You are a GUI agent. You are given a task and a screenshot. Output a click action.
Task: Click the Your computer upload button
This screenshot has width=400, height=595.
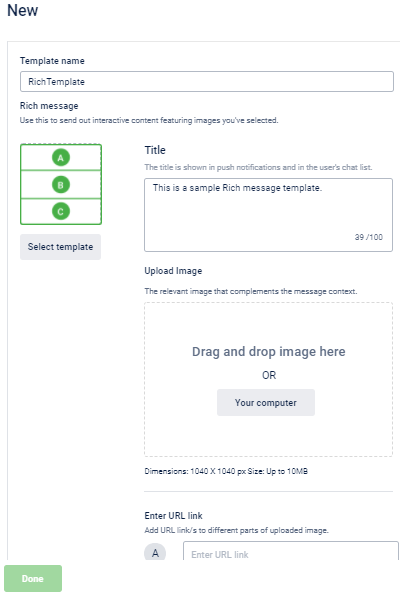click(266, 402)
